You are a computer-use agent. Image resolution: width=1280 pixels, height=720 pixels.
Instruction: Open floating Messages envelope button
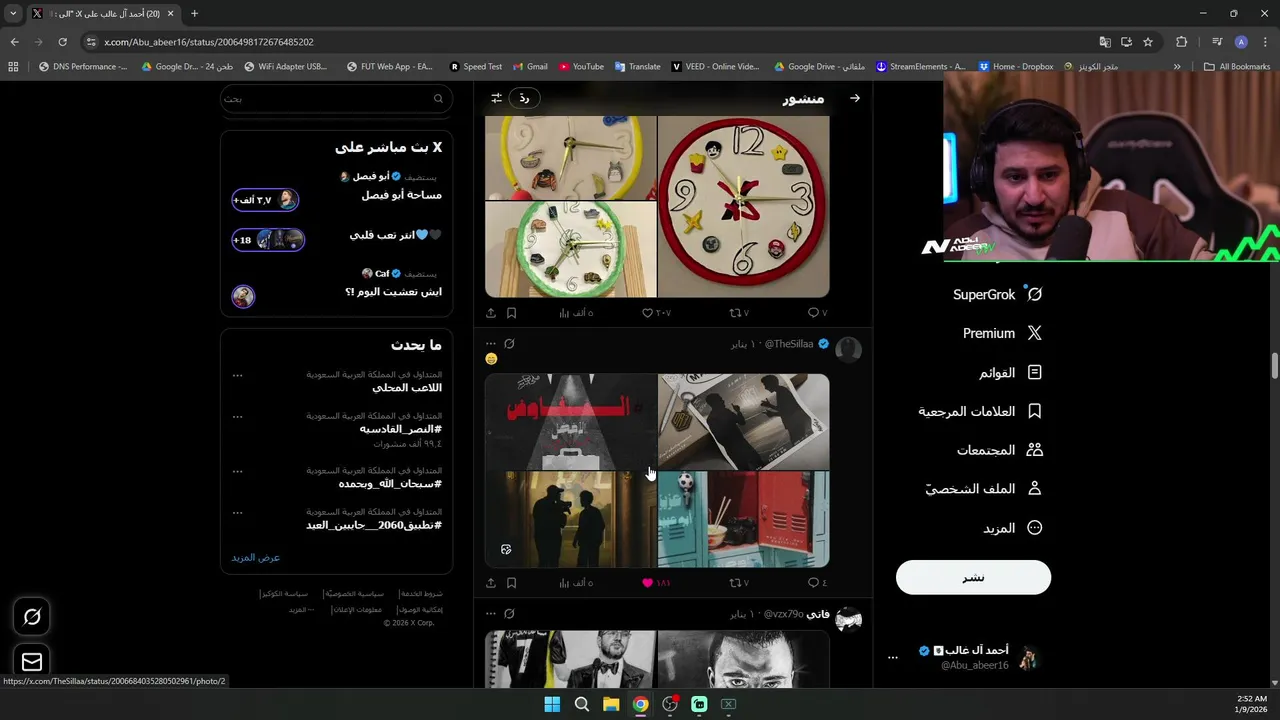click(x=32, y=661)
